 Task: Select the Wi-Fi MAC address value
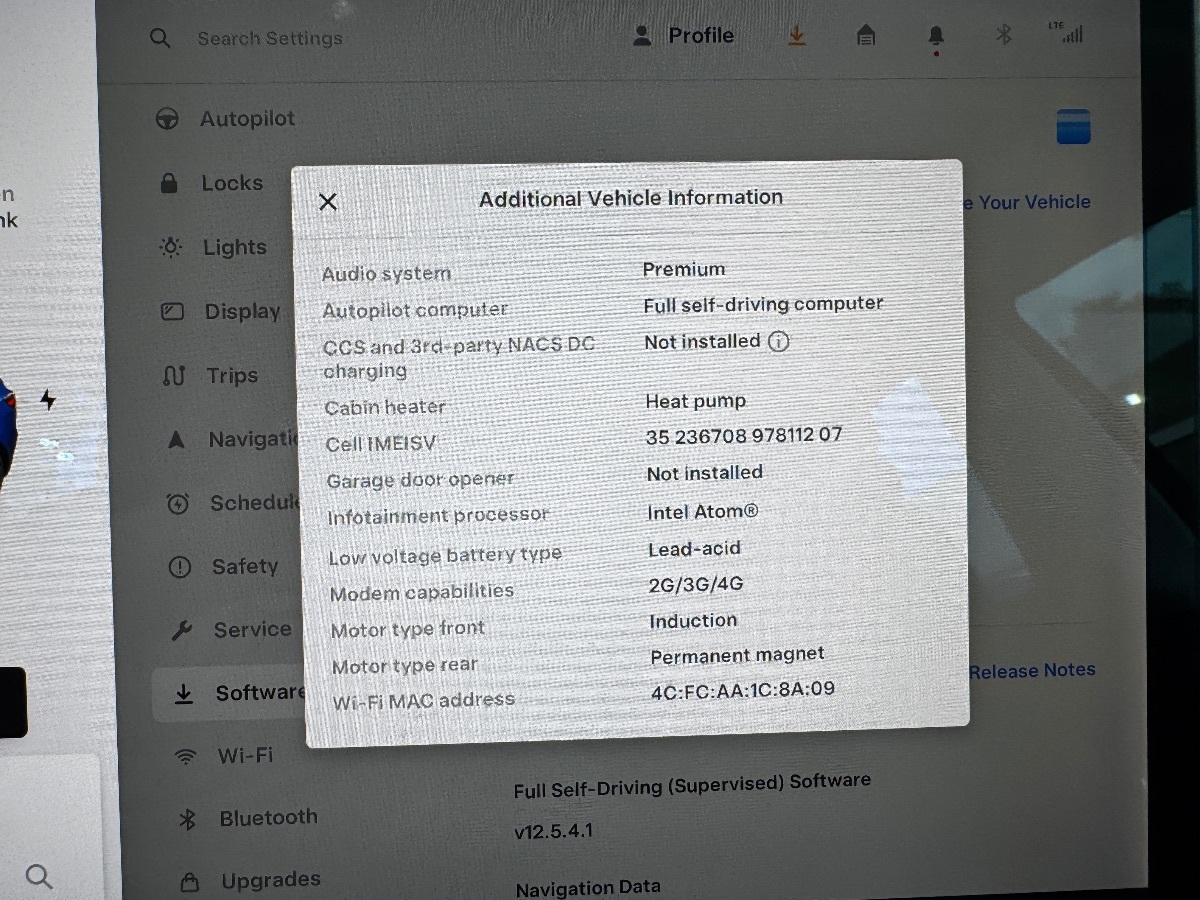tap(742, 689)
